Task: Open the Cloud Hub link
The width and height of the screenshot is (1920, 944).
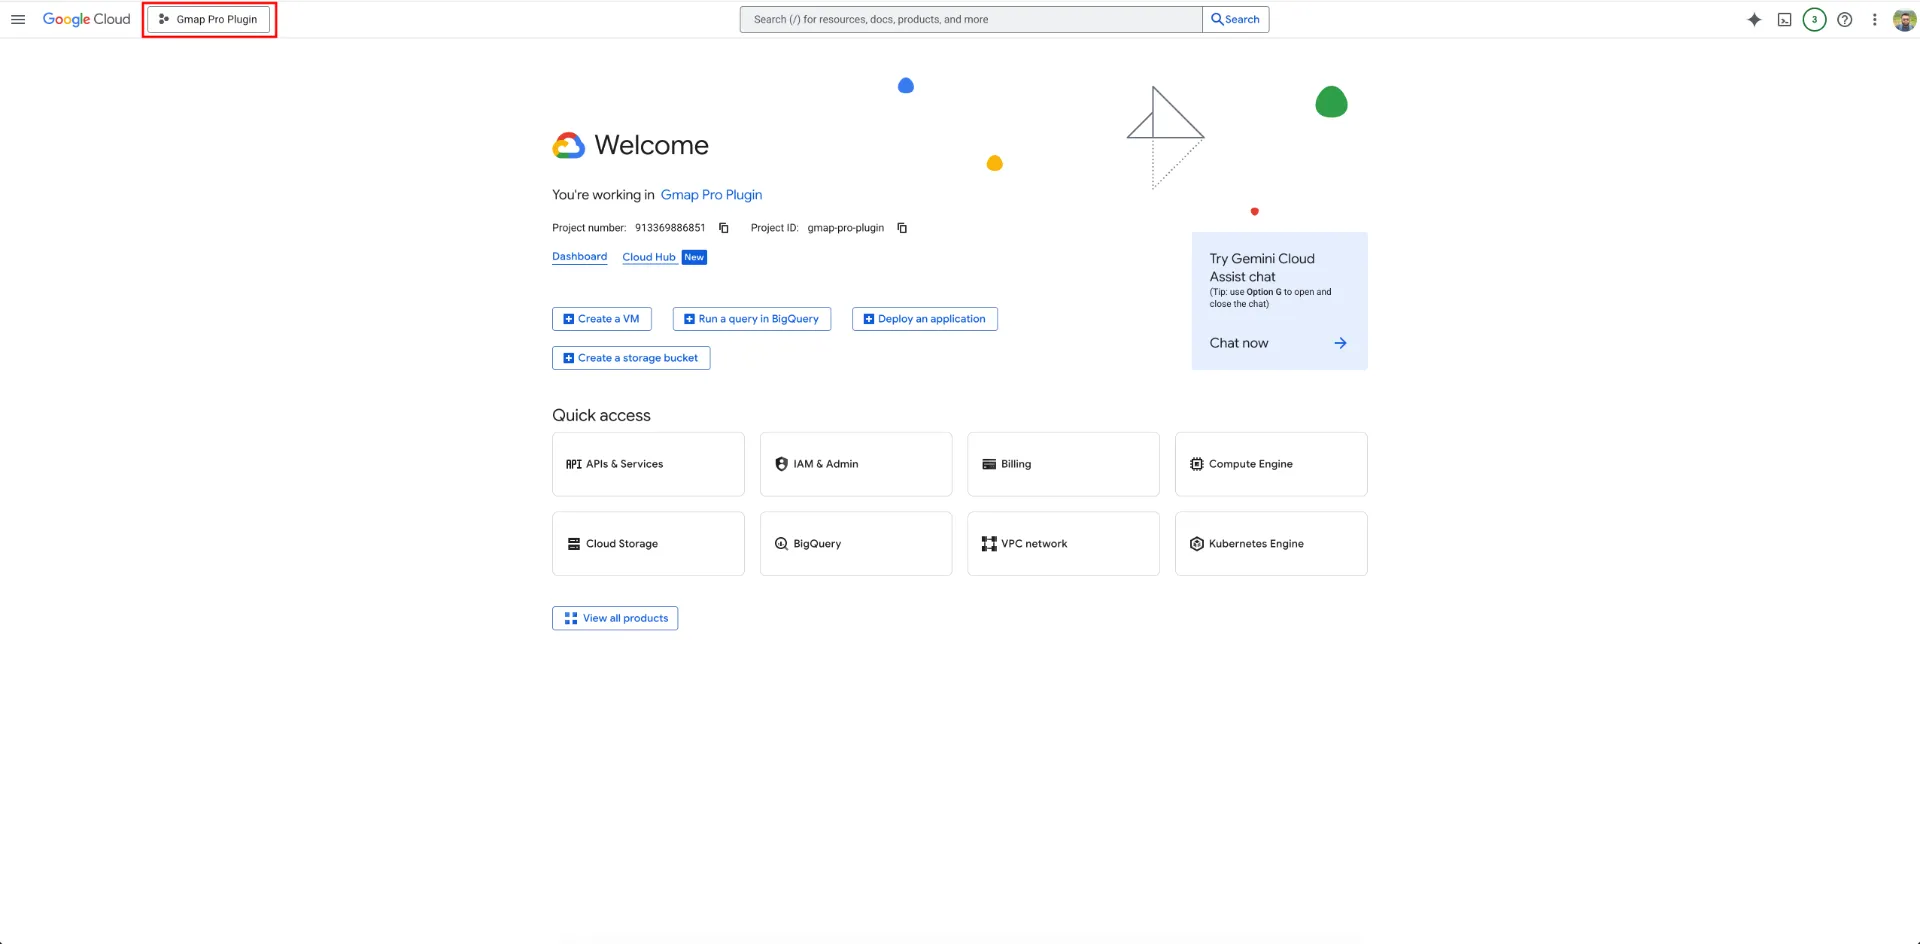Action: pyautogui.click(x=649, y=257)
